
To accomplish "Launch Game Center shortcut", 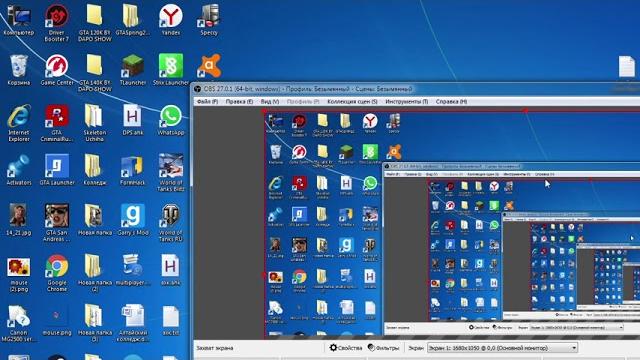I will pyautogui.click(x=57, y=70).
